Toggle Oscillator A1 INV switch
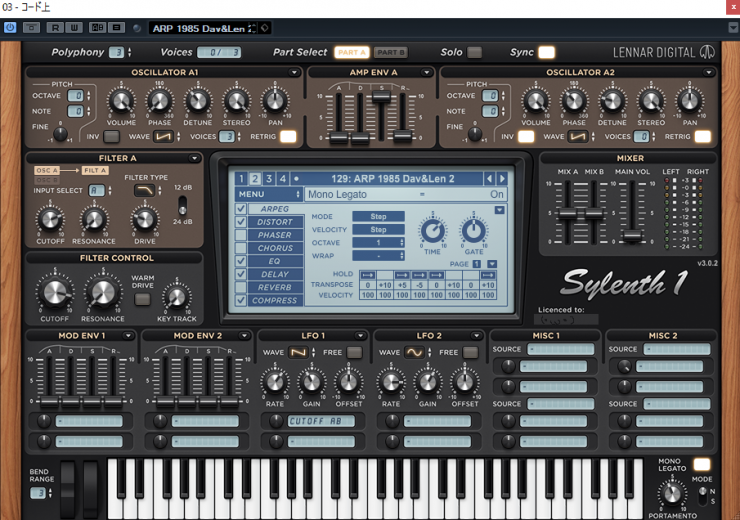 [111, 137]
